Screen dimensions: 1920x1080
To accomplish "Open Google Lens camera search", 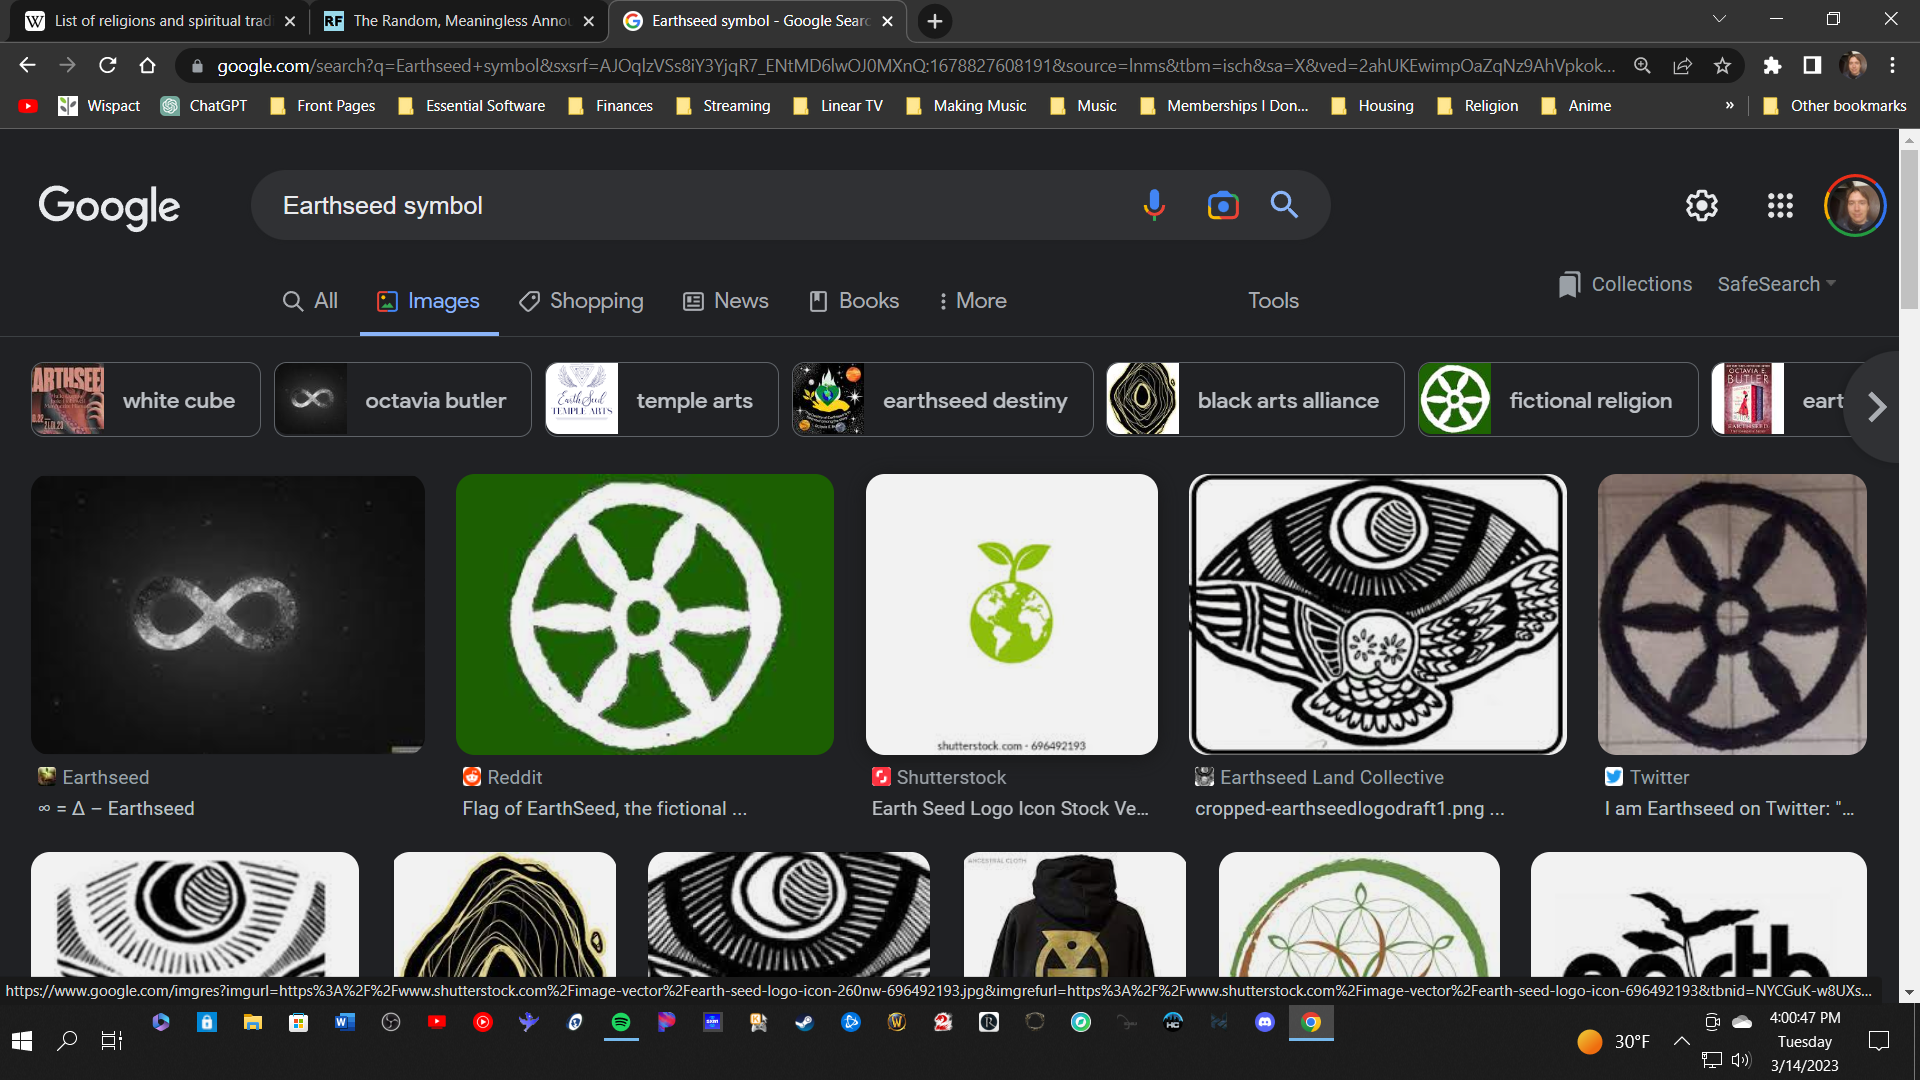I will pyautogui.click(x=1222, y=205).
